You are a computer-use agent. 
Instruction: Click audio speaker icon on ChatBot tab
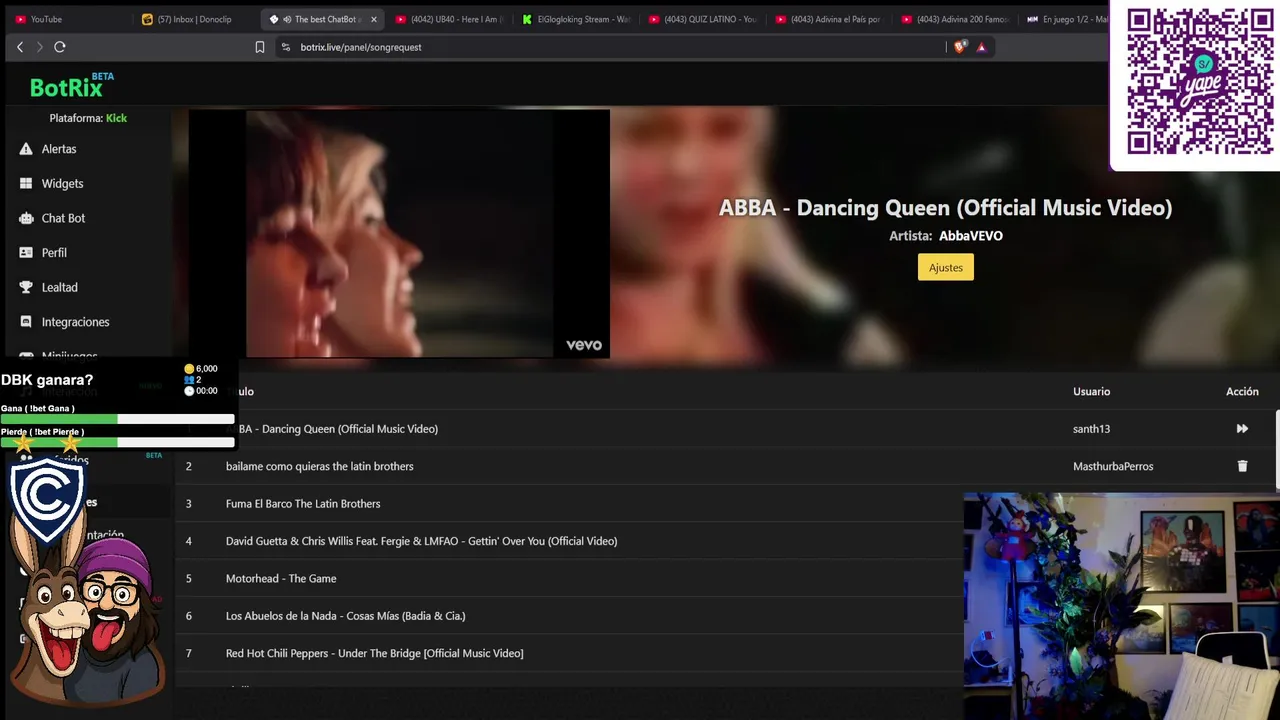point(287,19)
